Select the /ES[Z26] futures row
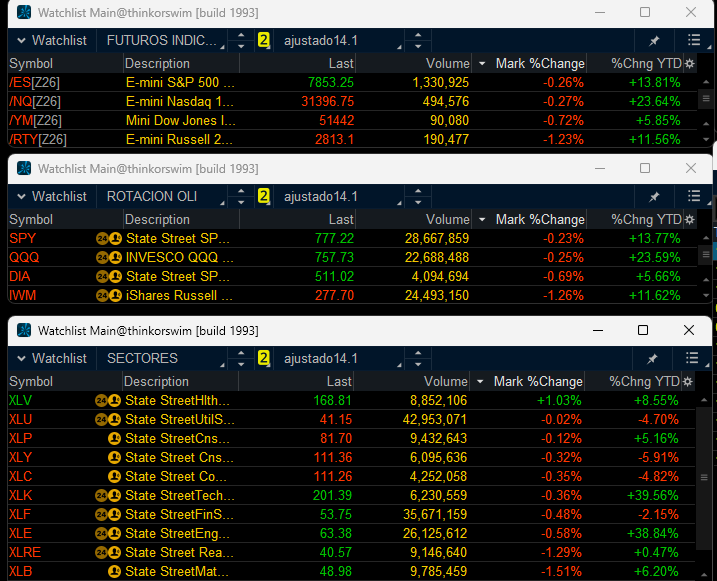The image size is (717, 581). 352,82
